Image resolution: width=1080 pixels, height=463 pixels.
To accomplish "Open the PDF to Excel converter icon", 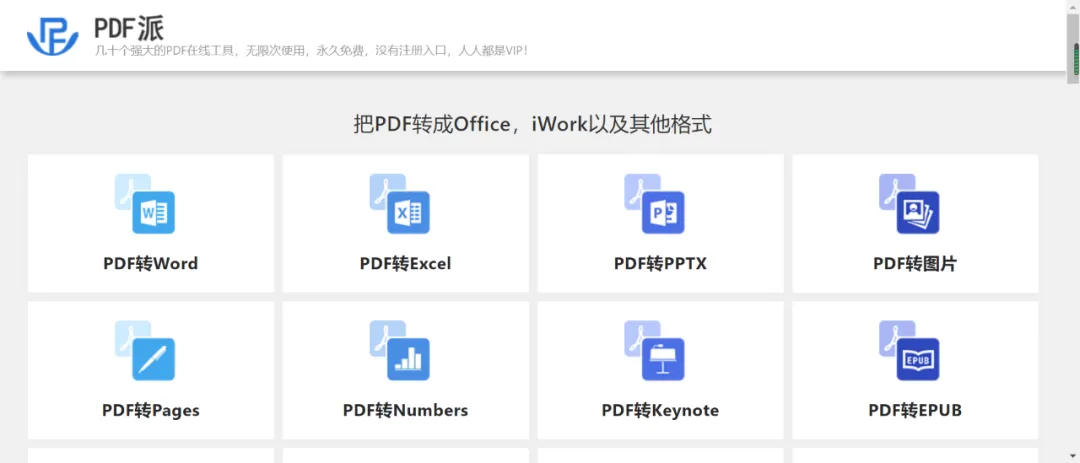I will coord(399,204).
